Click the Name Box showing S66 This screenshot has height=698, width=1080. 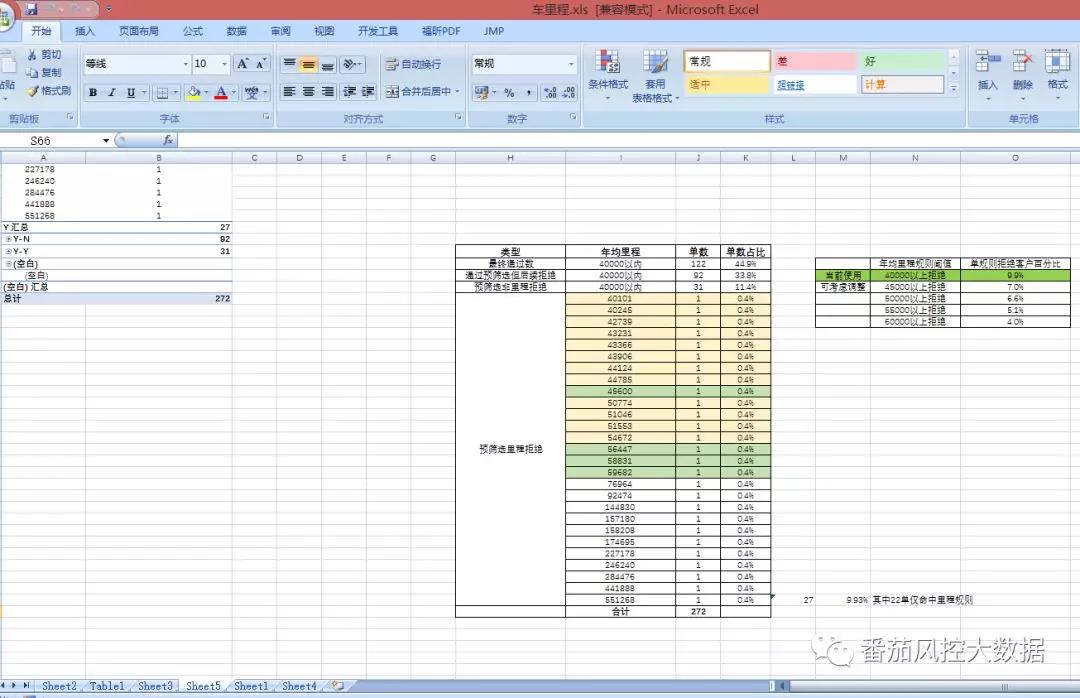[x=50, y=141]
